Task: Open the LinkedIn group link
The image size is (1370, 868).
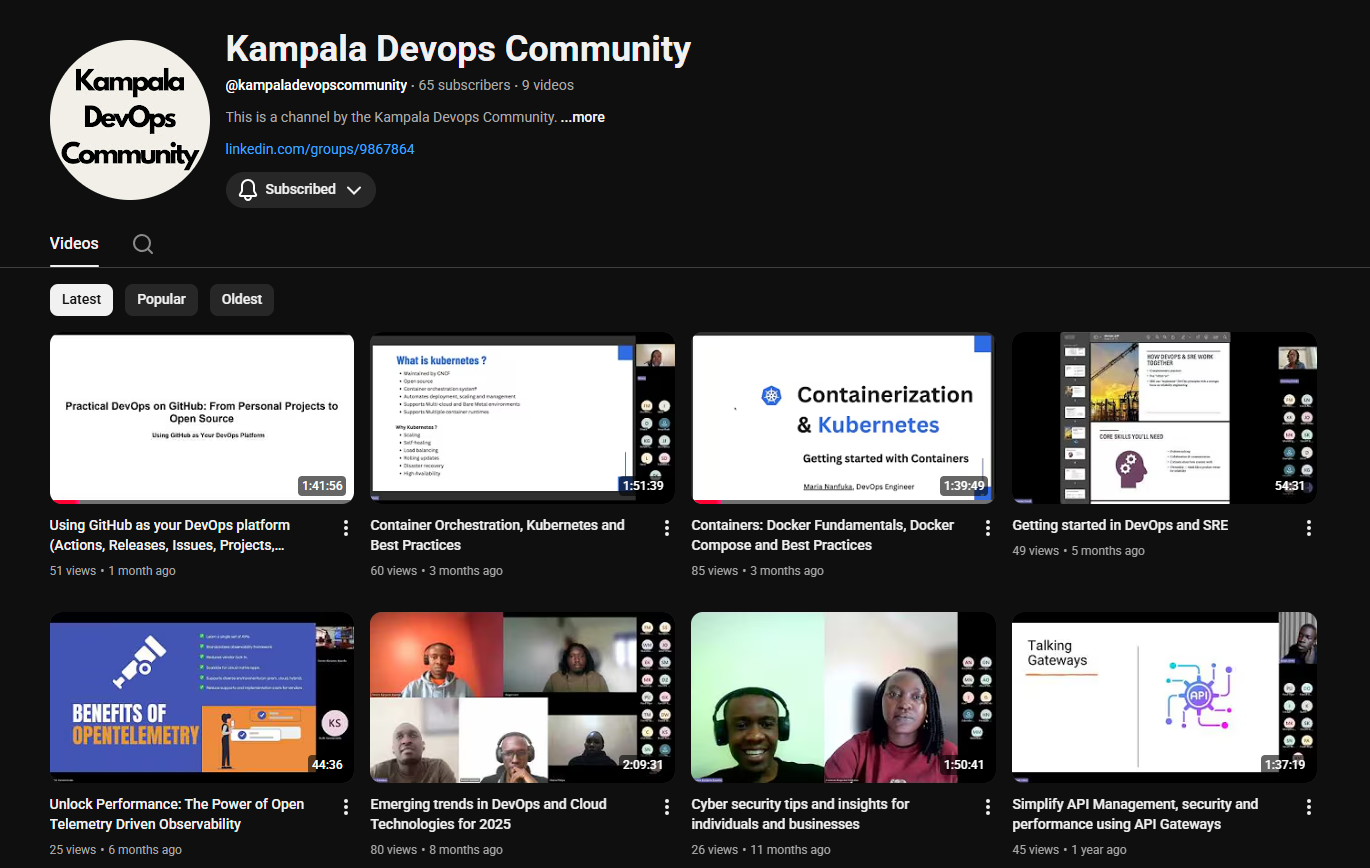Action: point(320,149)
